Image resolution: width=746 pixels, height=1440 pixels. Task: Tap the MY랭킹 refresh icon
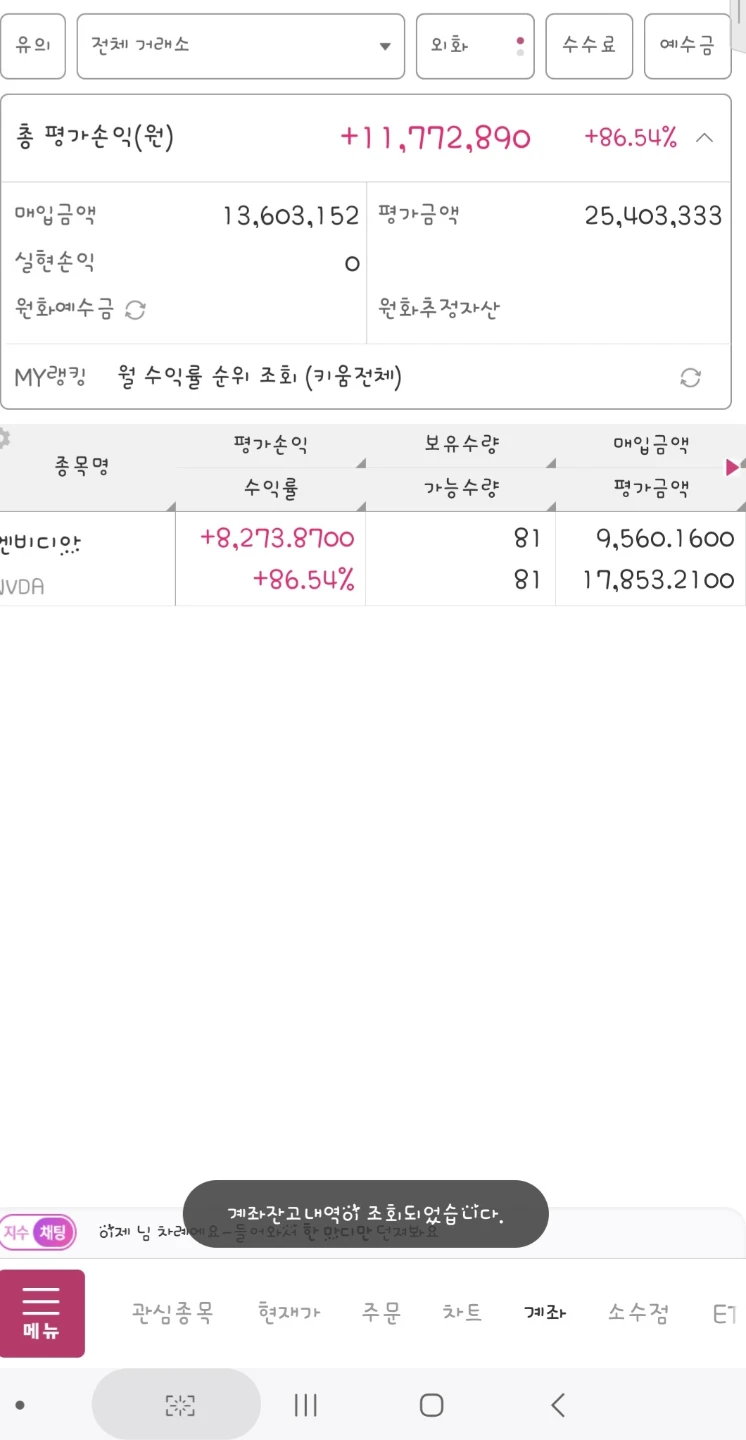(690, 377)
